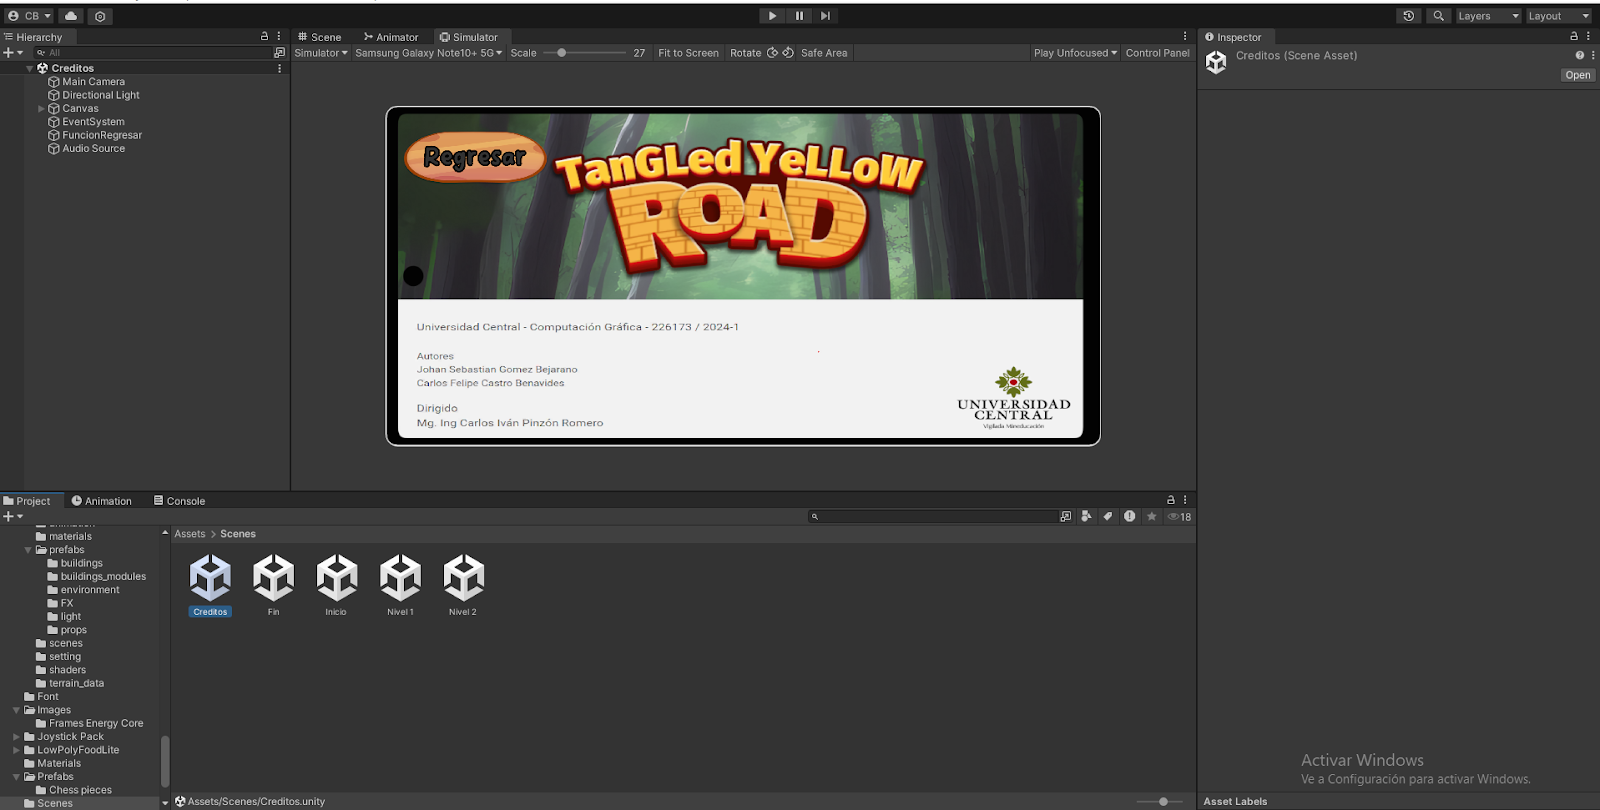Open Creditos asset help icon

pyautogui.click(x=1580, y=56)
